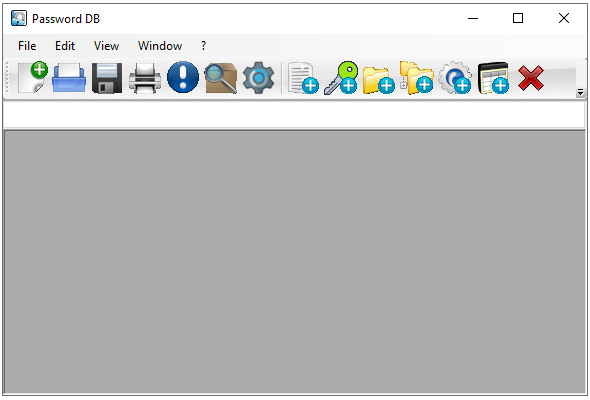Open search using the magnifying glass icon
The height and width of the screenshot is (400, 590).
(x=221, y=78)
